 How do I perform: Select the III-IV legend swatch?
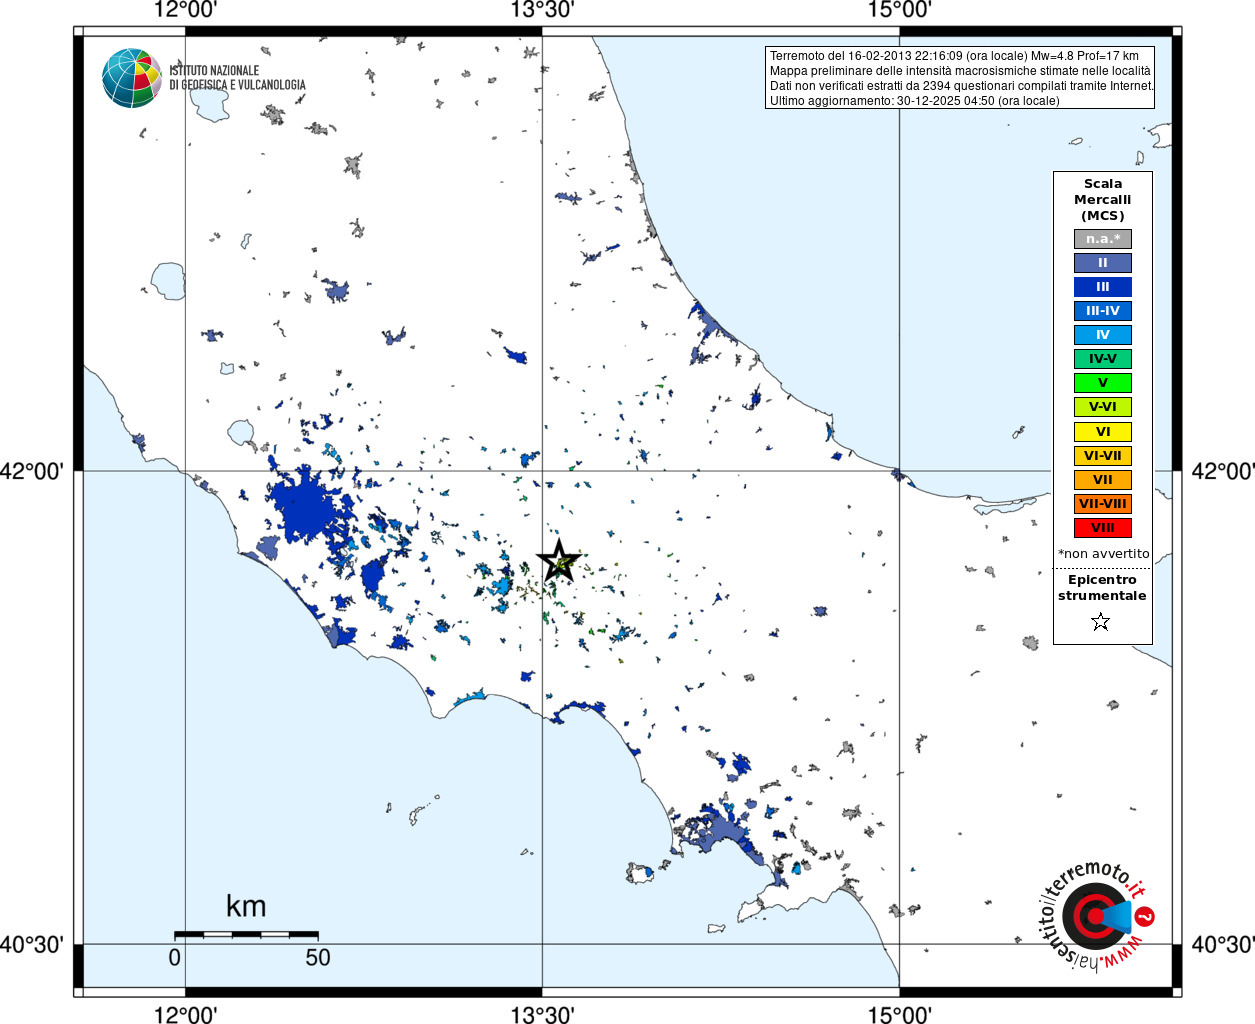coord(1103,311)
